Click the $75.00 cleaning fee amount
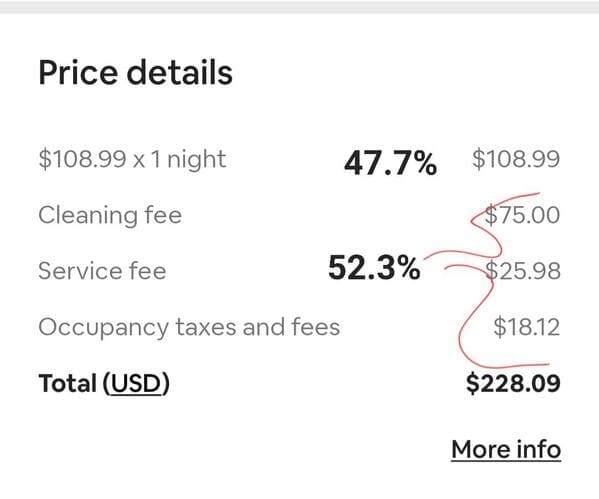The height and width of the screenshot is (499, 599). pos(522,215)
